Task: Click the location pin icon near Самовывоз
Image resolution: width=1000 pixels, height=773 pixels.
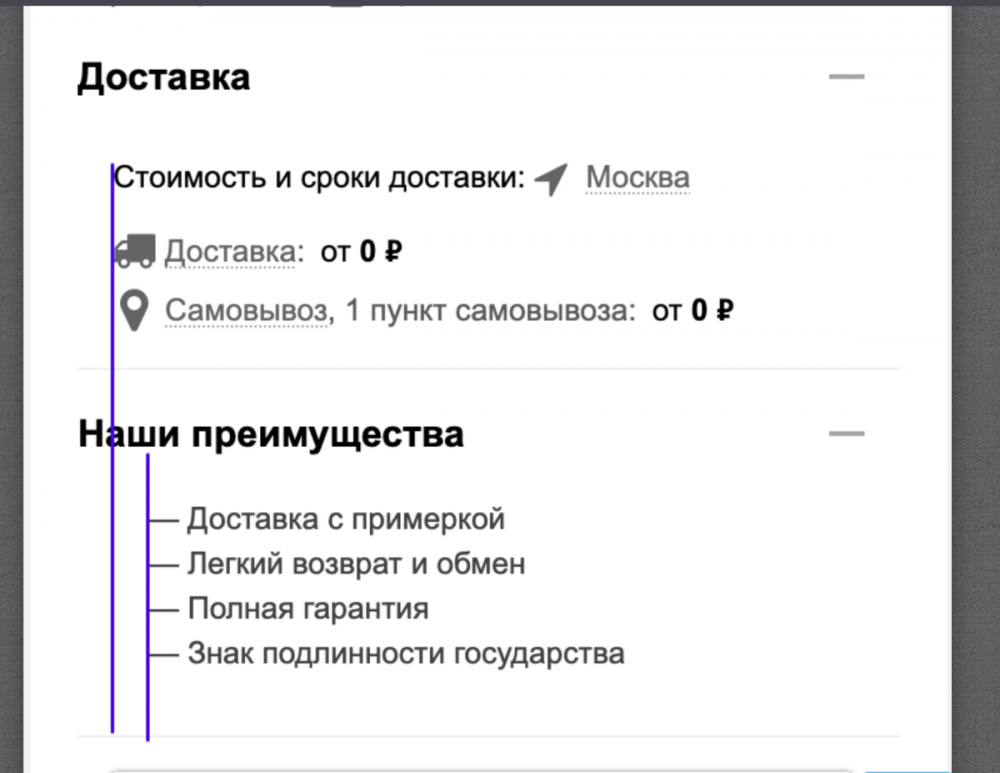Action: pos(134,310)
